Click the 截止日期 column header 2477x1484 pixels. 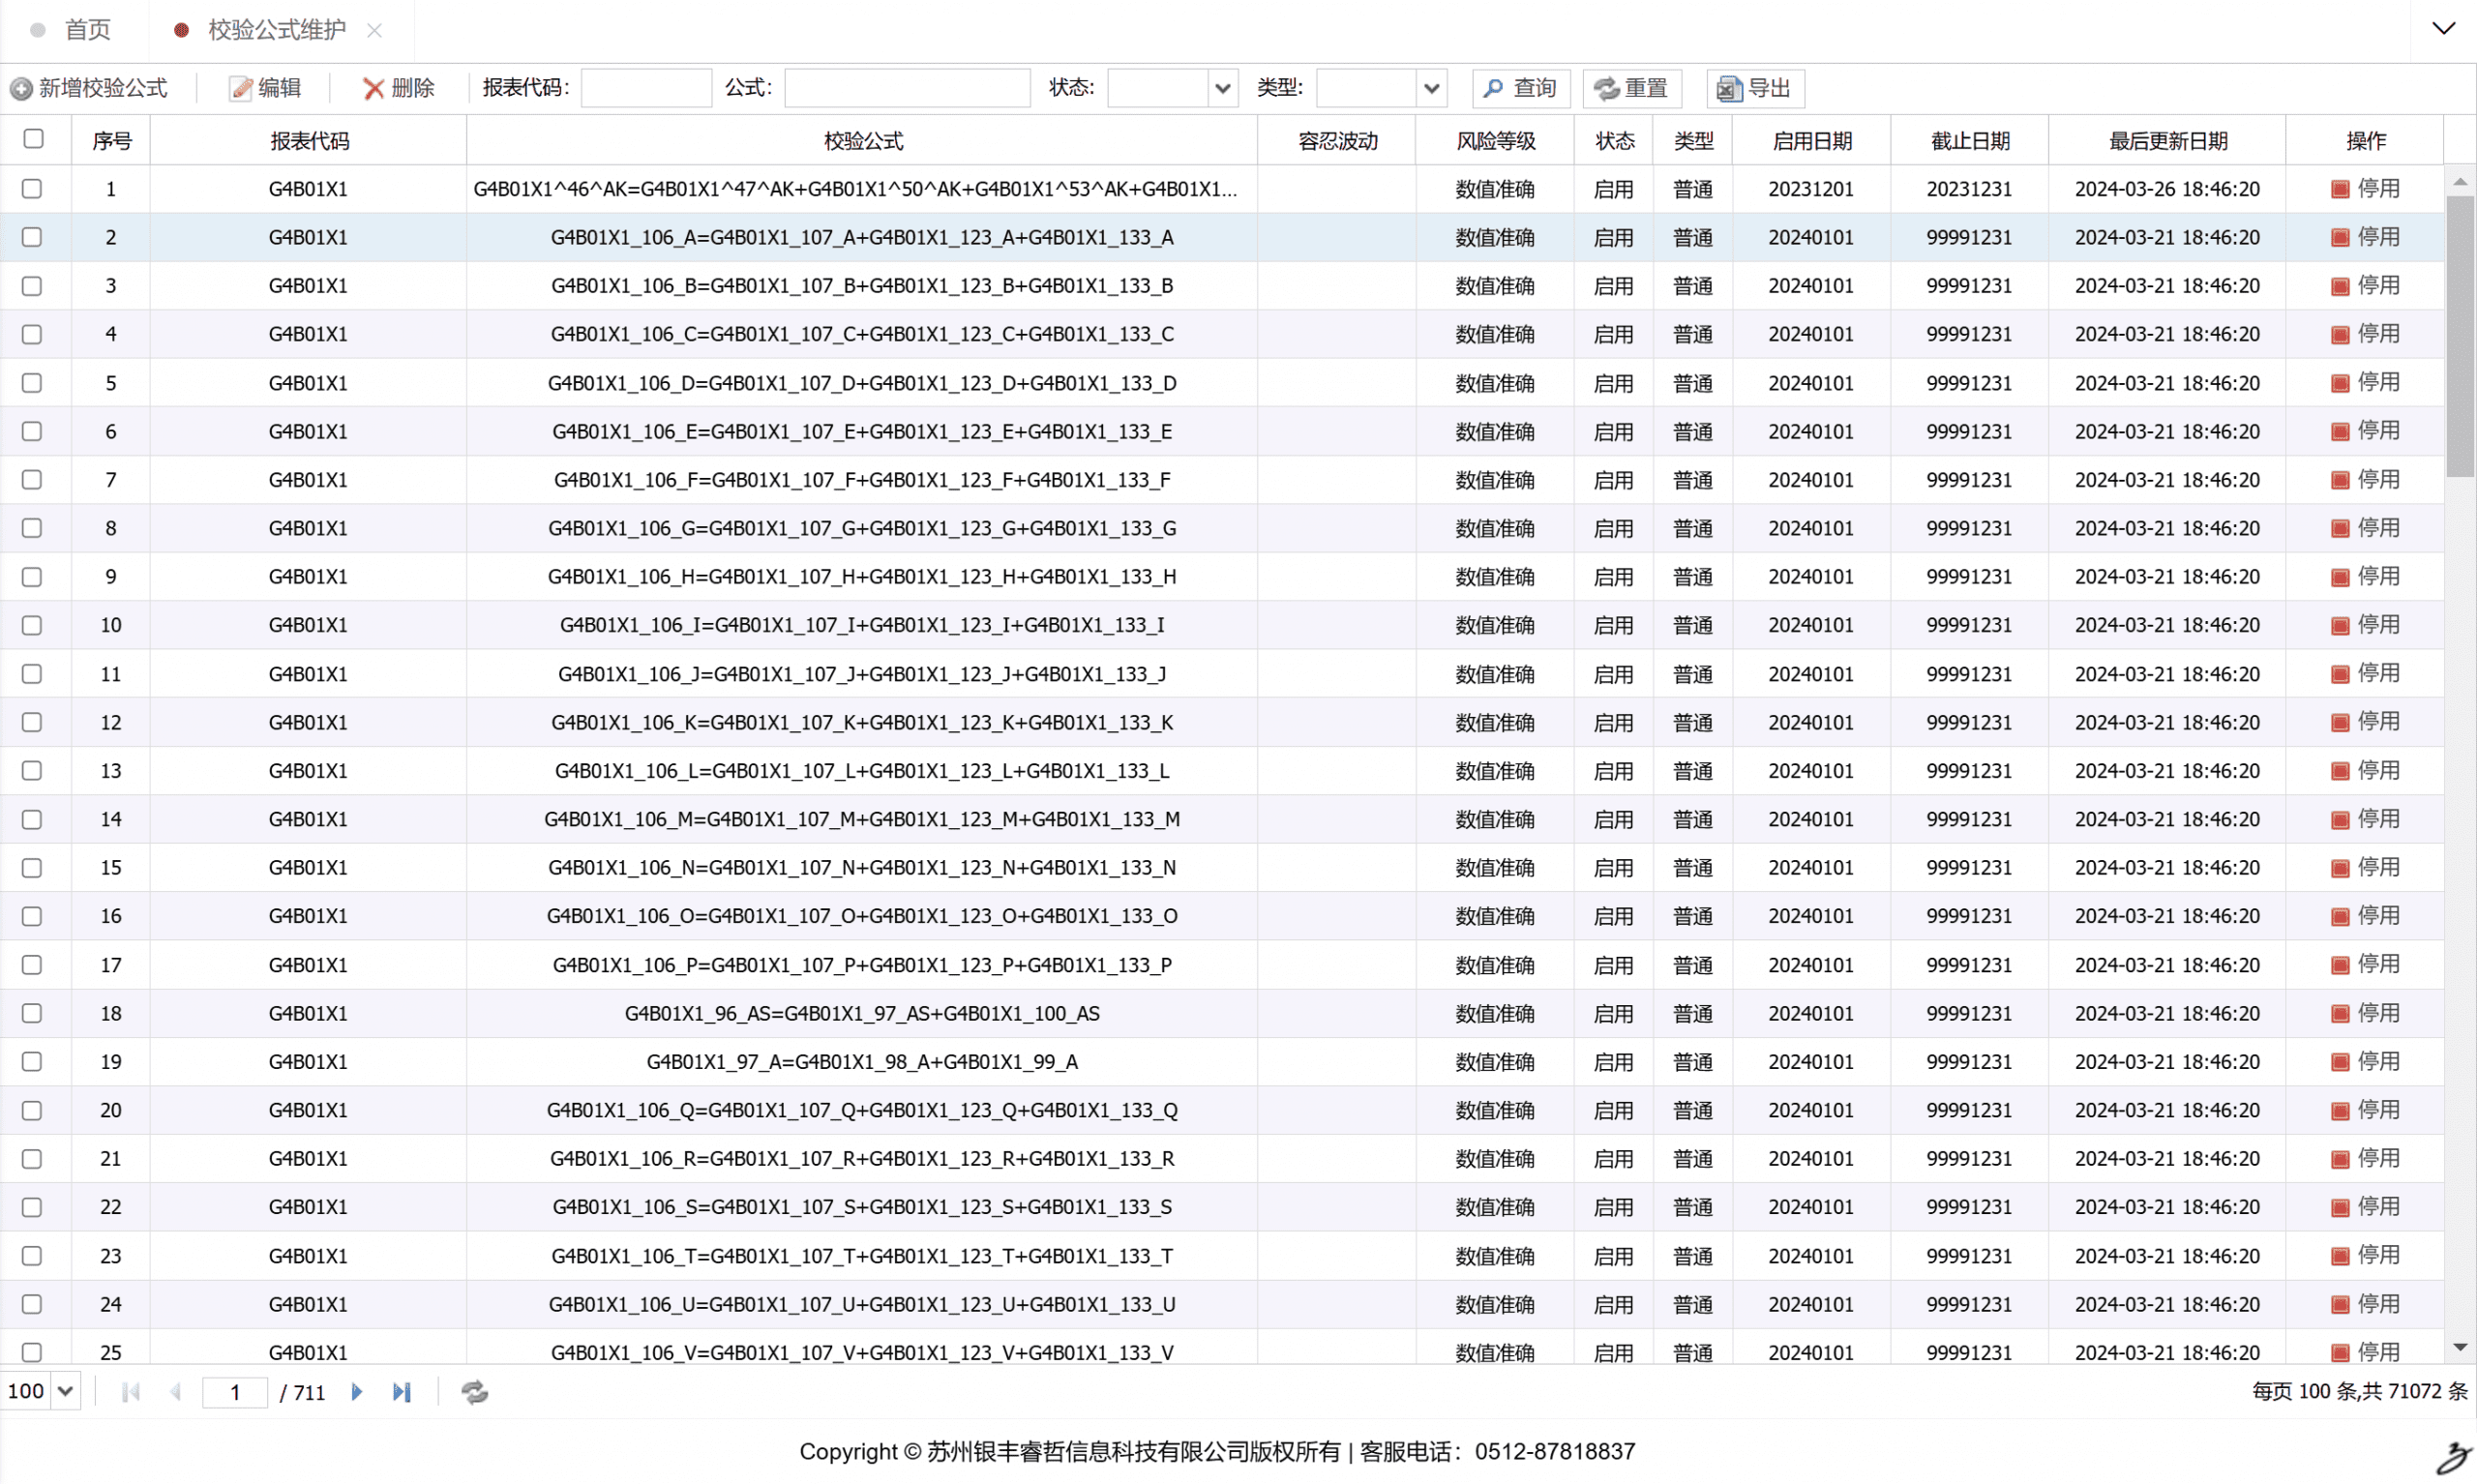1969,141
